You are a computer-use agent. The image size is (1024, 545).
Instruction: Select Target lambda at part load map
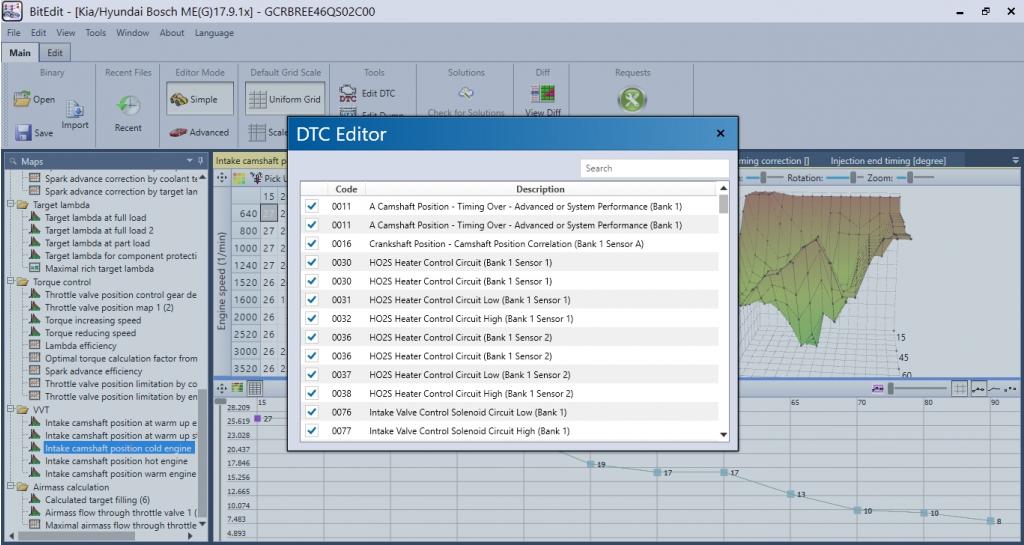(97, 243)
